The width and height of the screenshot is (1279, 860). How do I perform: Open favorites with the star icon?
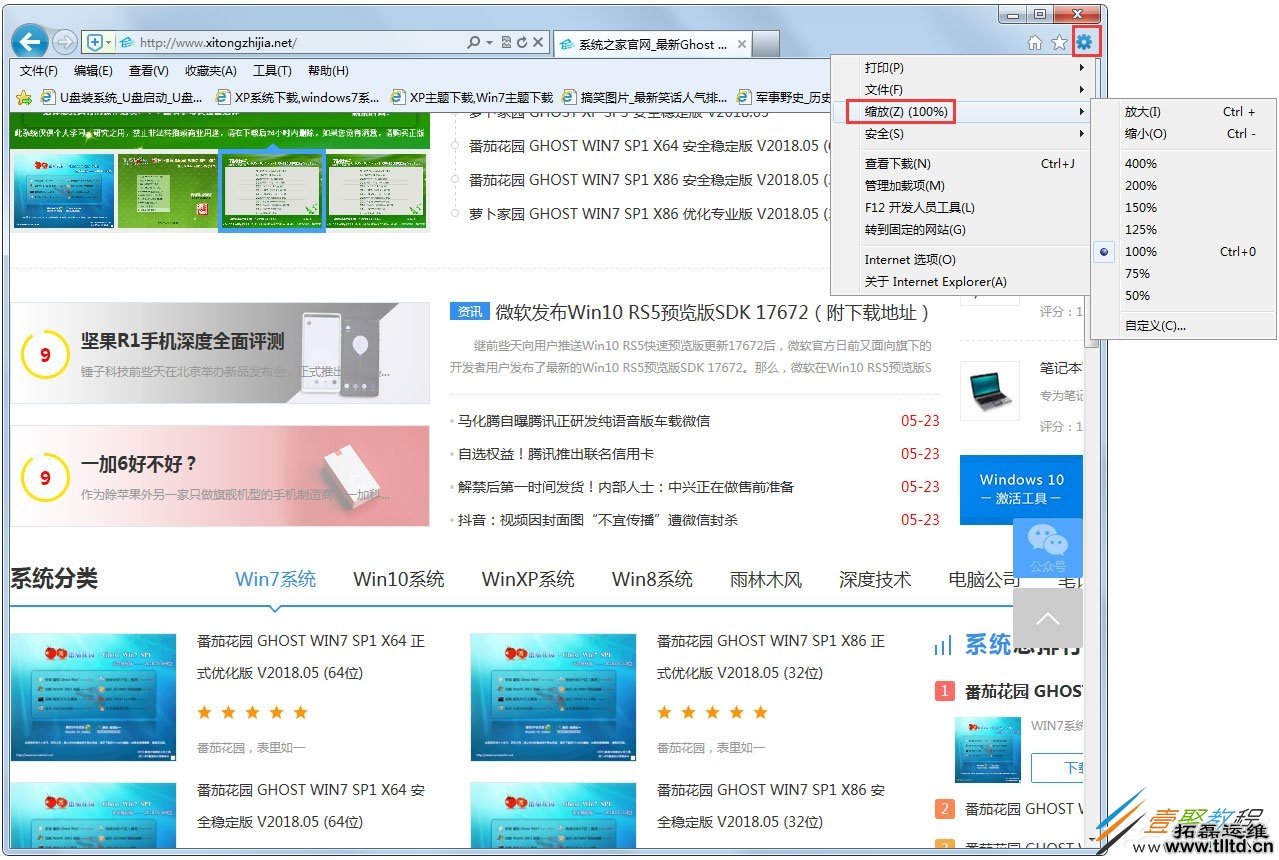point(1060,43)
